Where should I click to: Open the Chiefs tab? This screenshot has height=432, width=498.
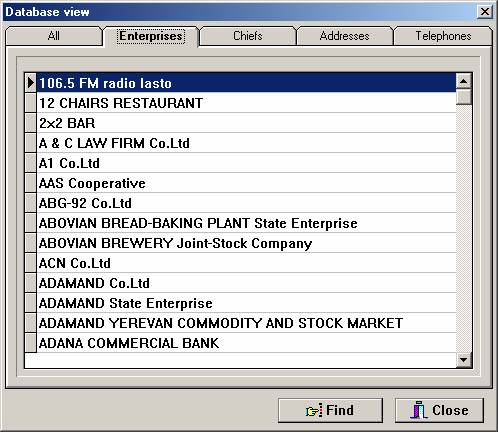pos(248,36)
